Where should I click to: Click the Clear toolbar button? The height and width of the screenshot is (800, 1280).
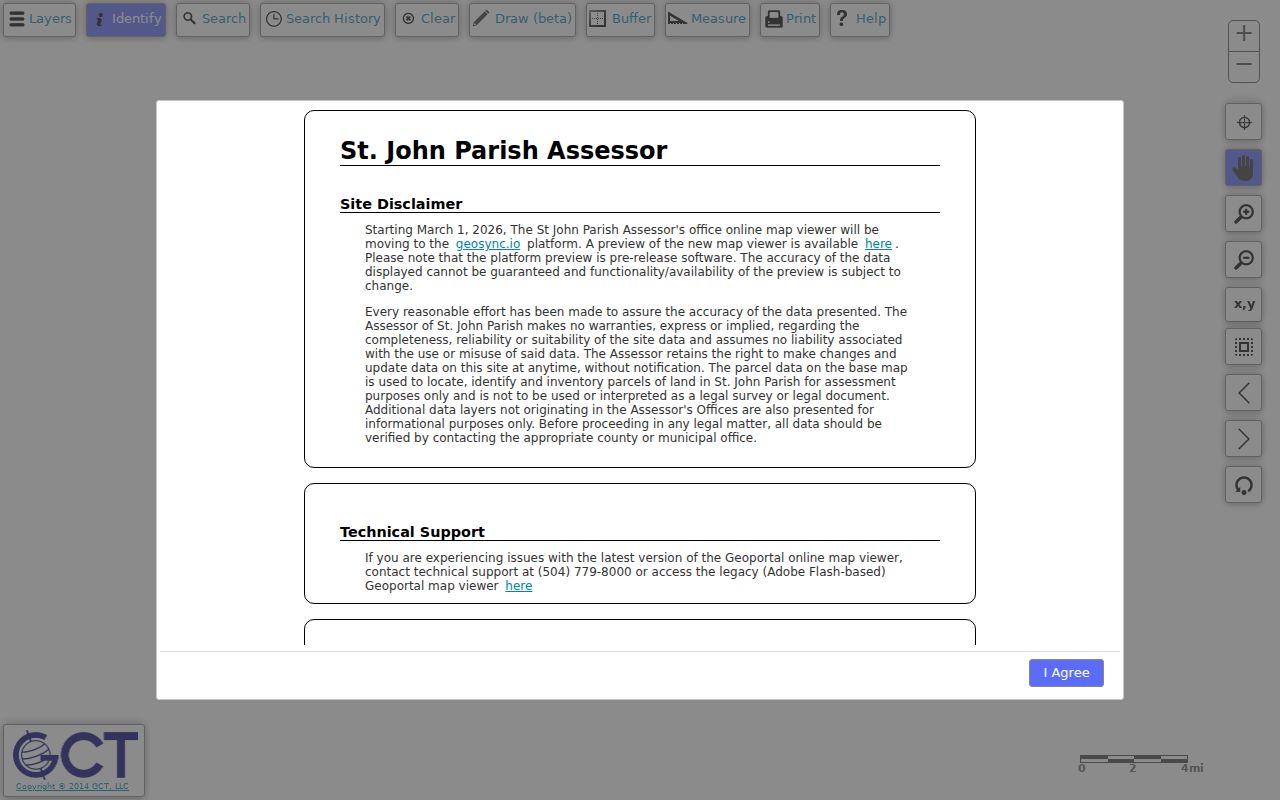tap(427, 19)
